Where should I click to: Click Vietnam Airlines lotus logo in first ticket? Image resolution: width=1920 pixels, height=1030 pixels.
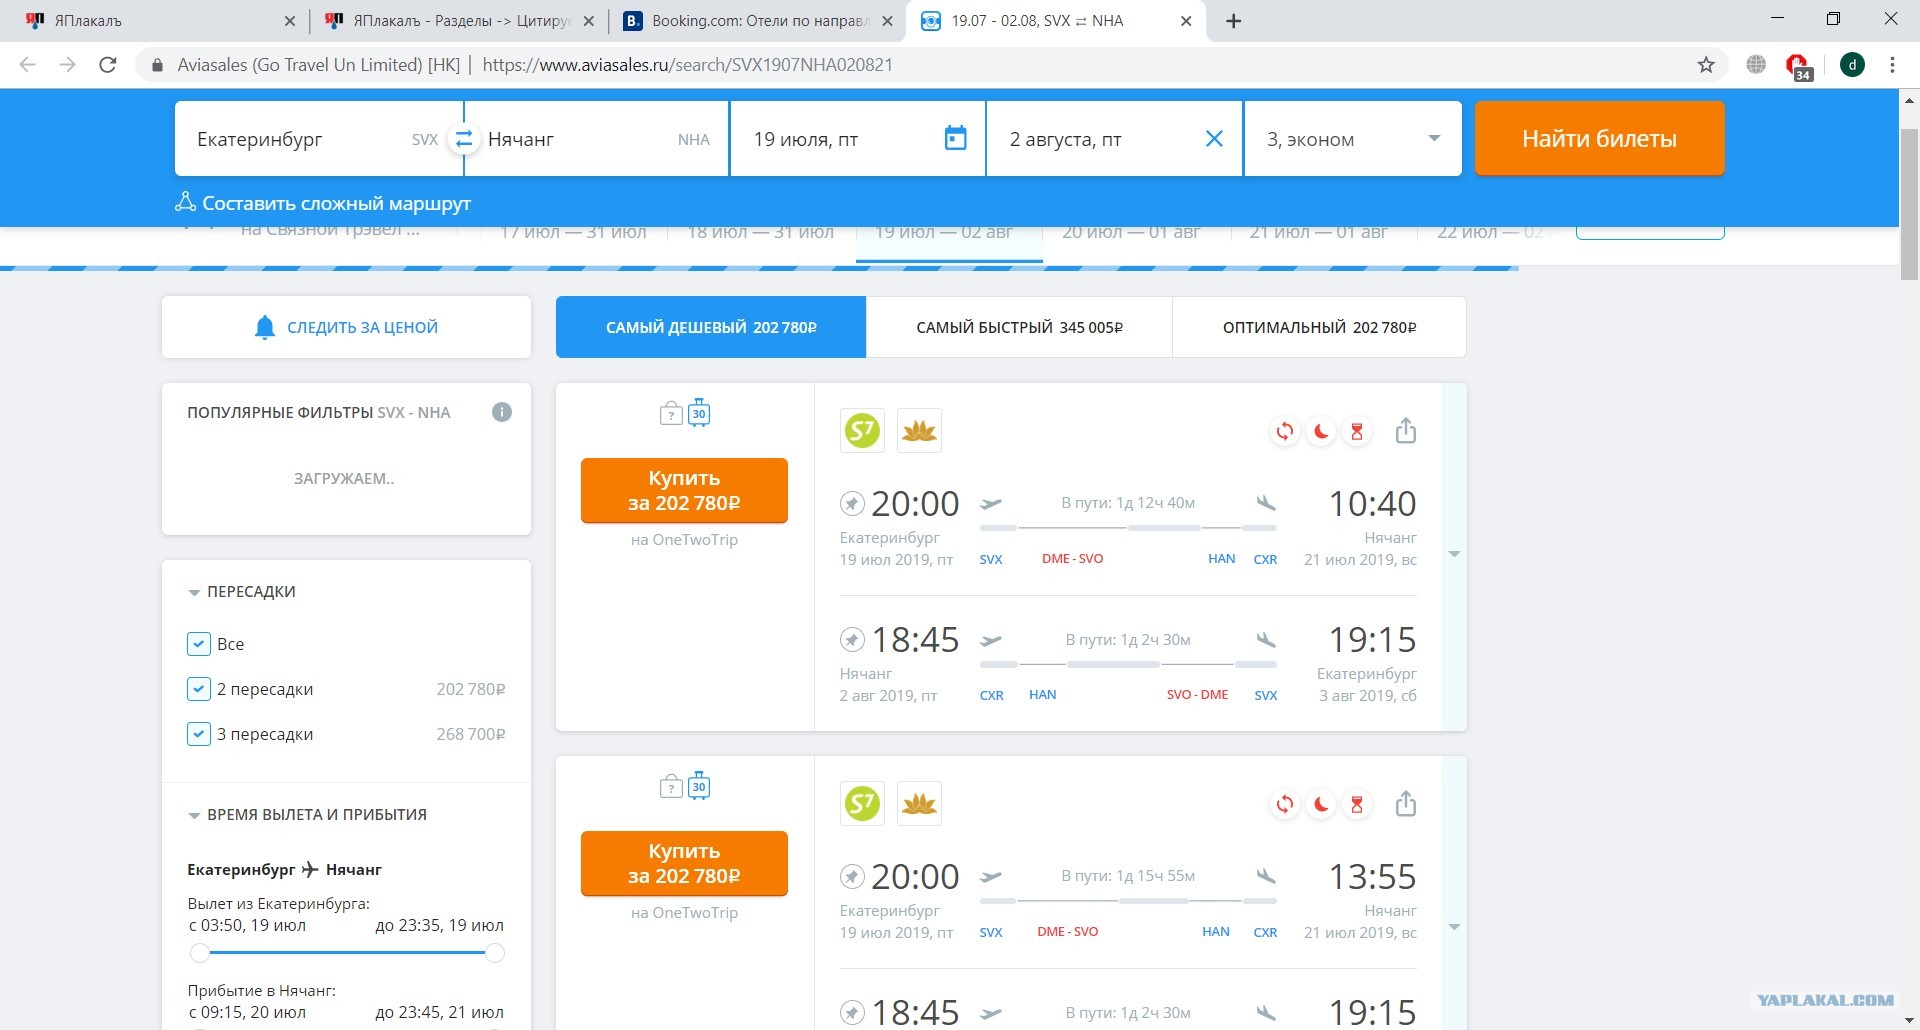(x=919, y=431)
